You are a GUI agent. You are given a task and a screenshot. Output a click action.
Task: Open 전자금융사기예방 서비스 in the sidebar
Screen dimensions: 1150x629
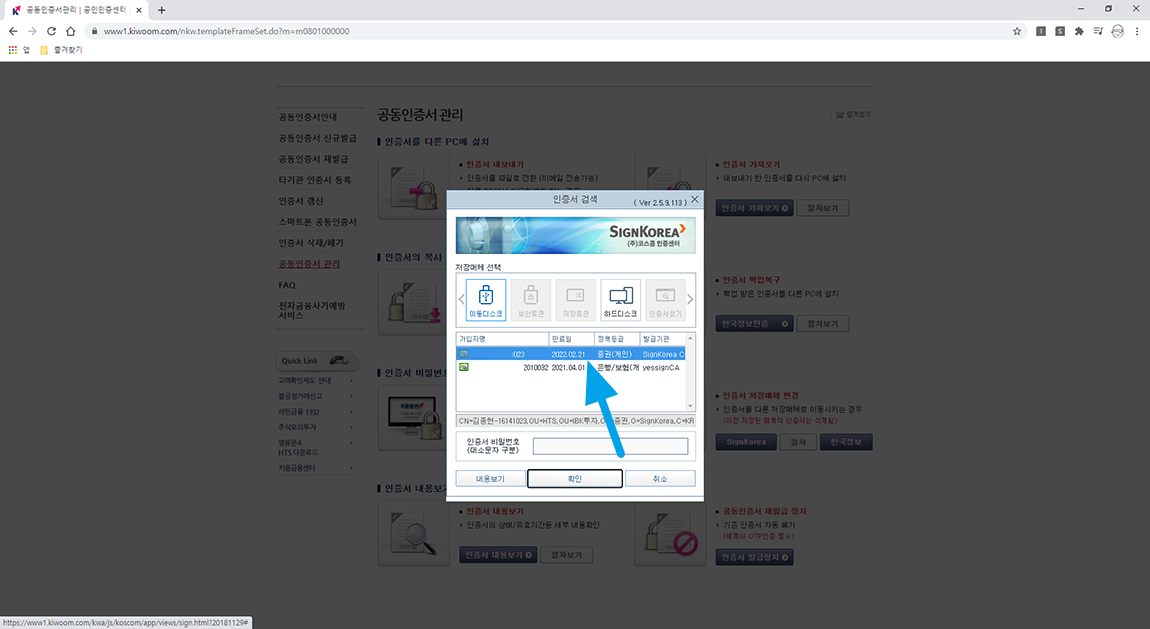point(312,310)
